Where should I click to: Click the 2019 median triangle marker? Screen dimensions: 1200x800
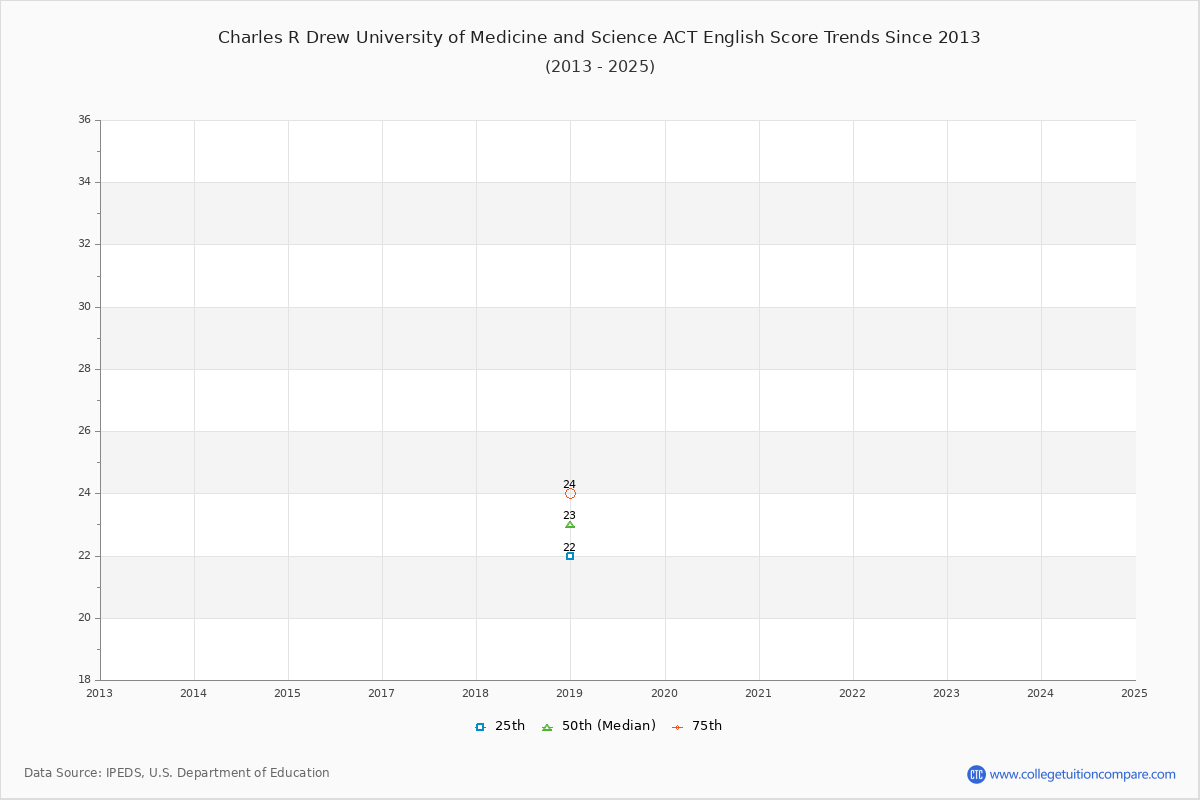570,524
